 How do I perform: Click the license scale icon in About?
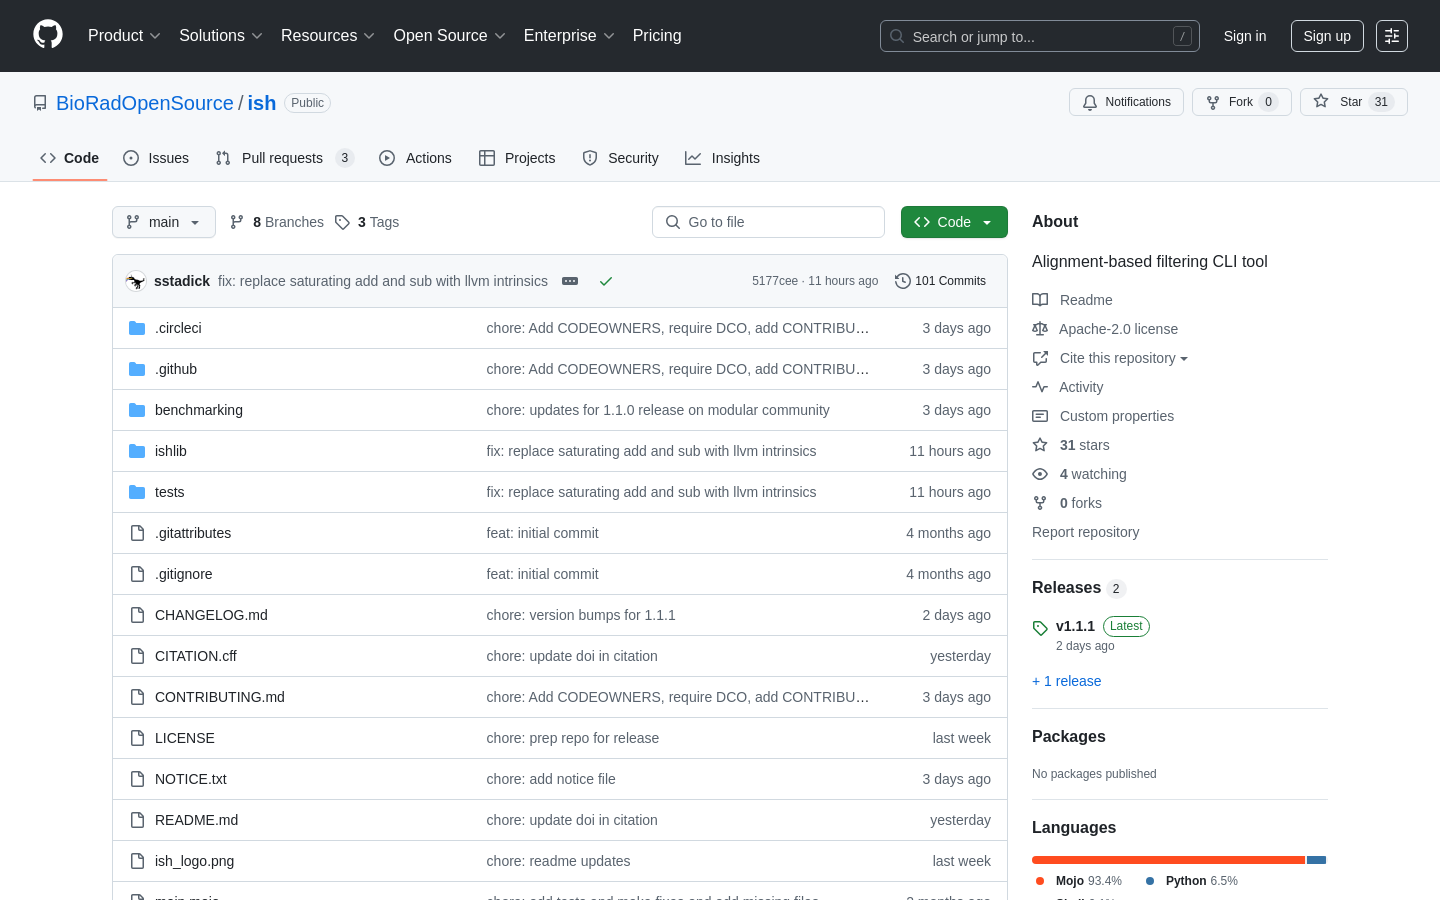click(1040, 329)
